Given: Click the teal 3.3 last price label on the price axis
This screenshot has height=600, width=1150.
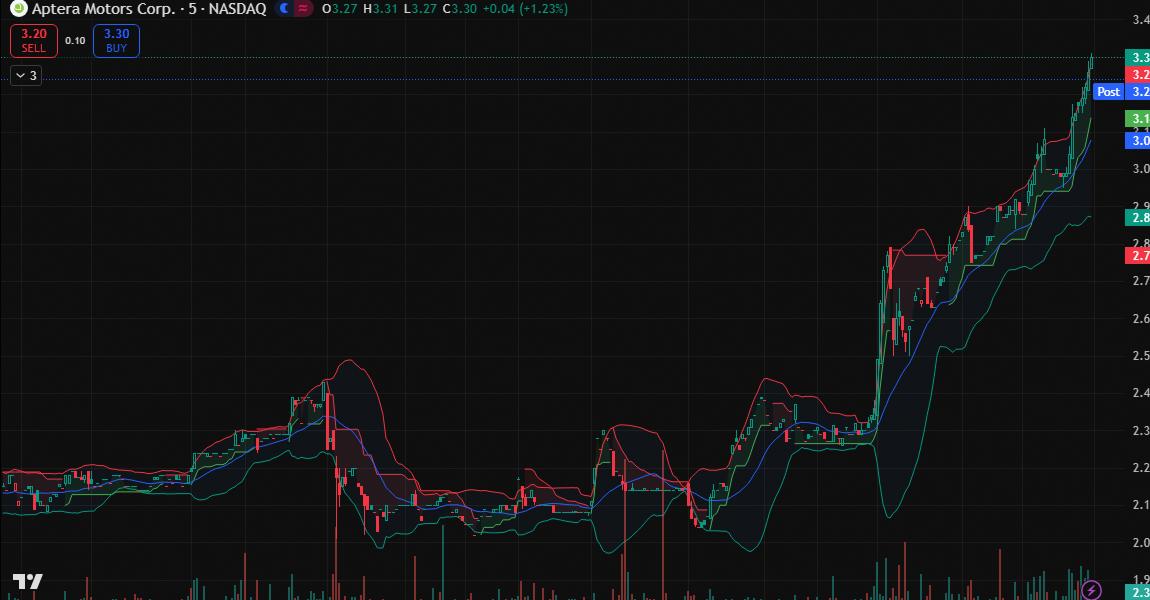Looking at the screenshot, I should [x=1138, y=57].
